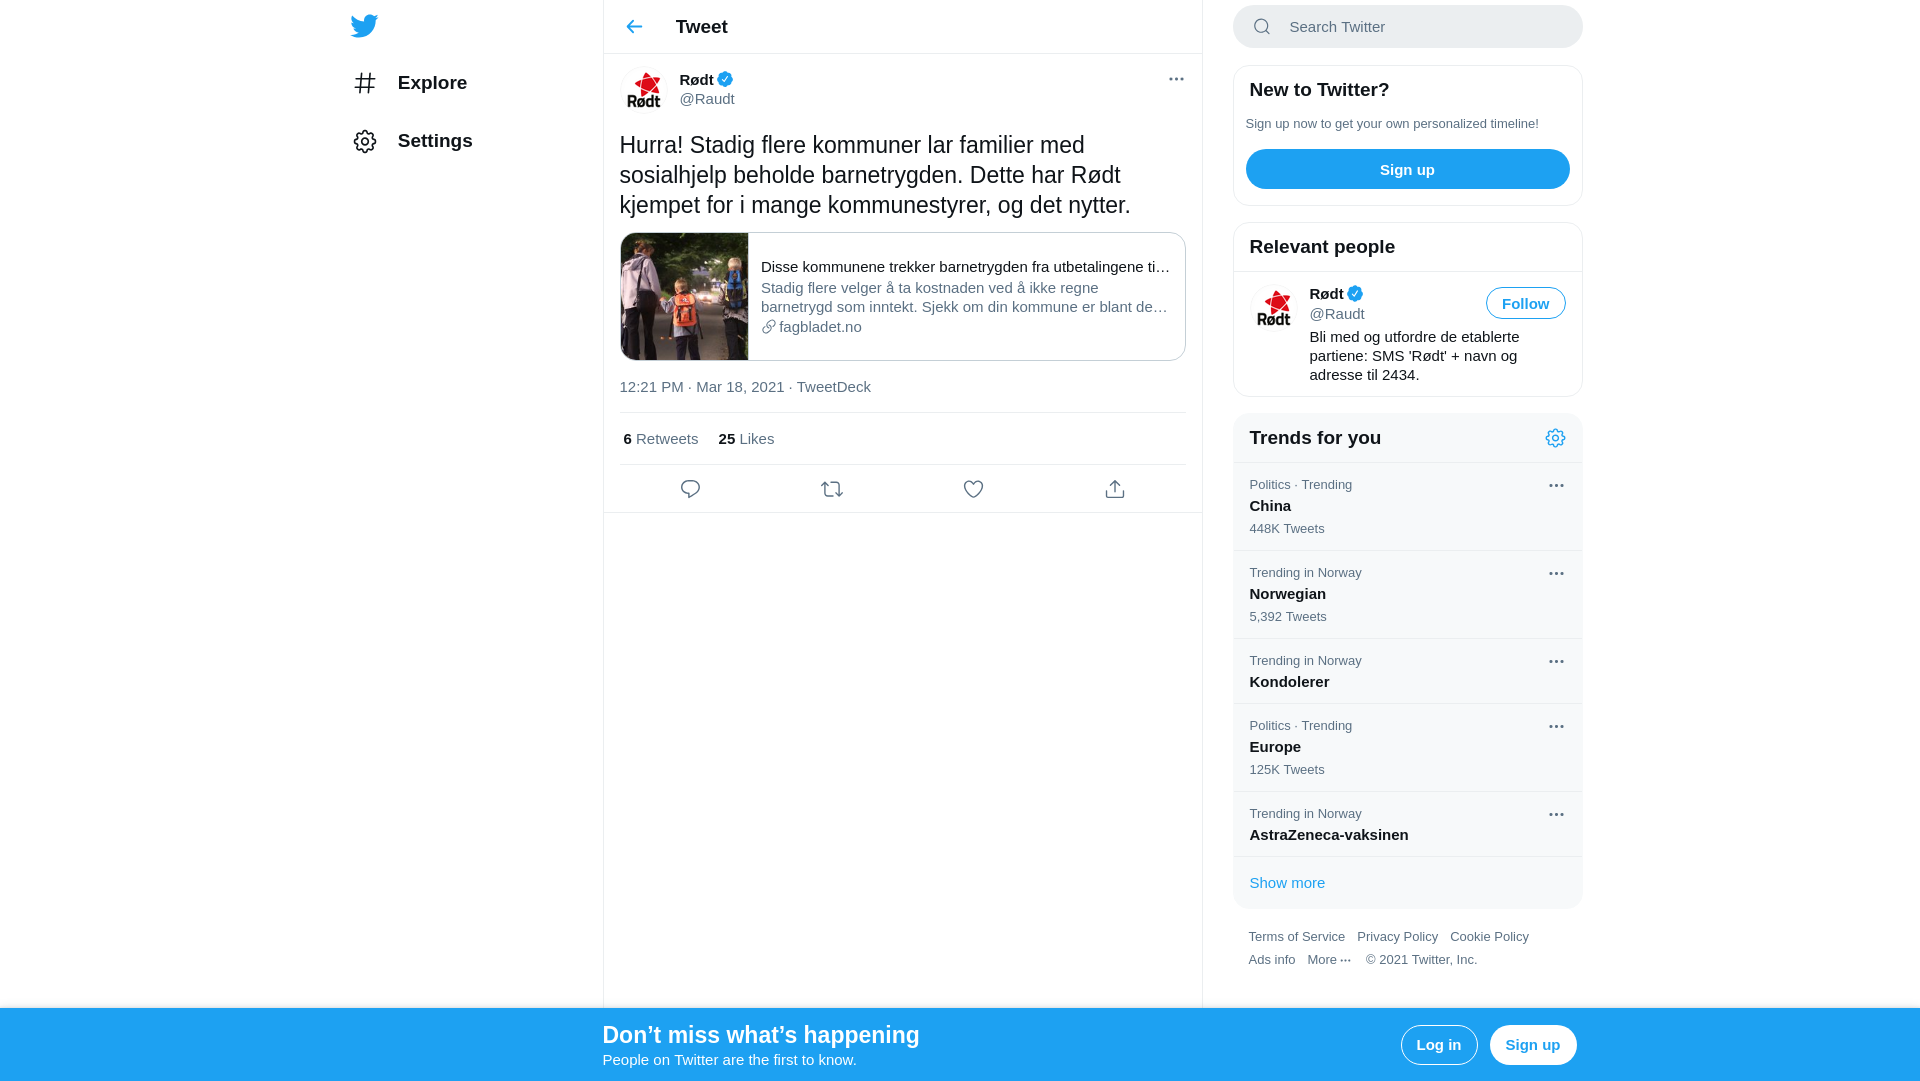This screenshot has height=1081, width=1920.
Task: Retweet the Rødt tweet
Action: pyautogui.click(x=832, y=489)
